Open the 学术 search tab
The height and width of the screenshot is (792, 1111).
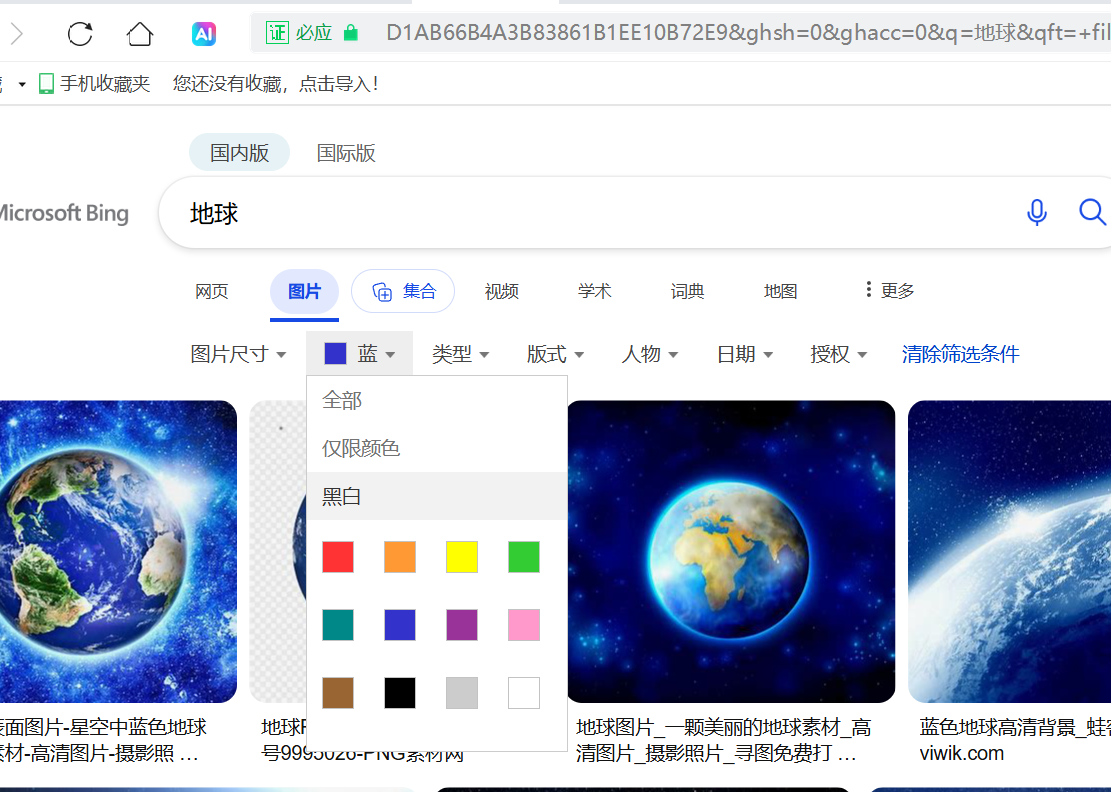tap(594, 291)
